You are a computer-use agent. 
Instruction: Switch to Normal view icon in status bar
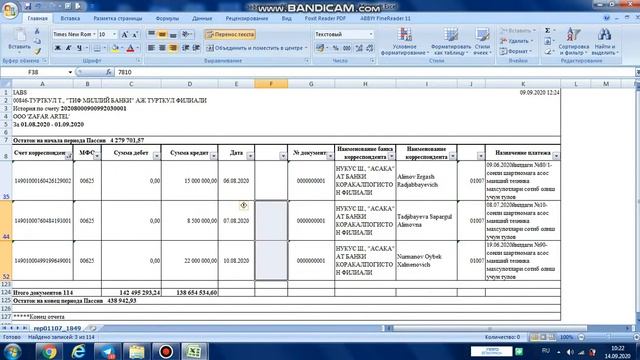[x=534, y=337]
